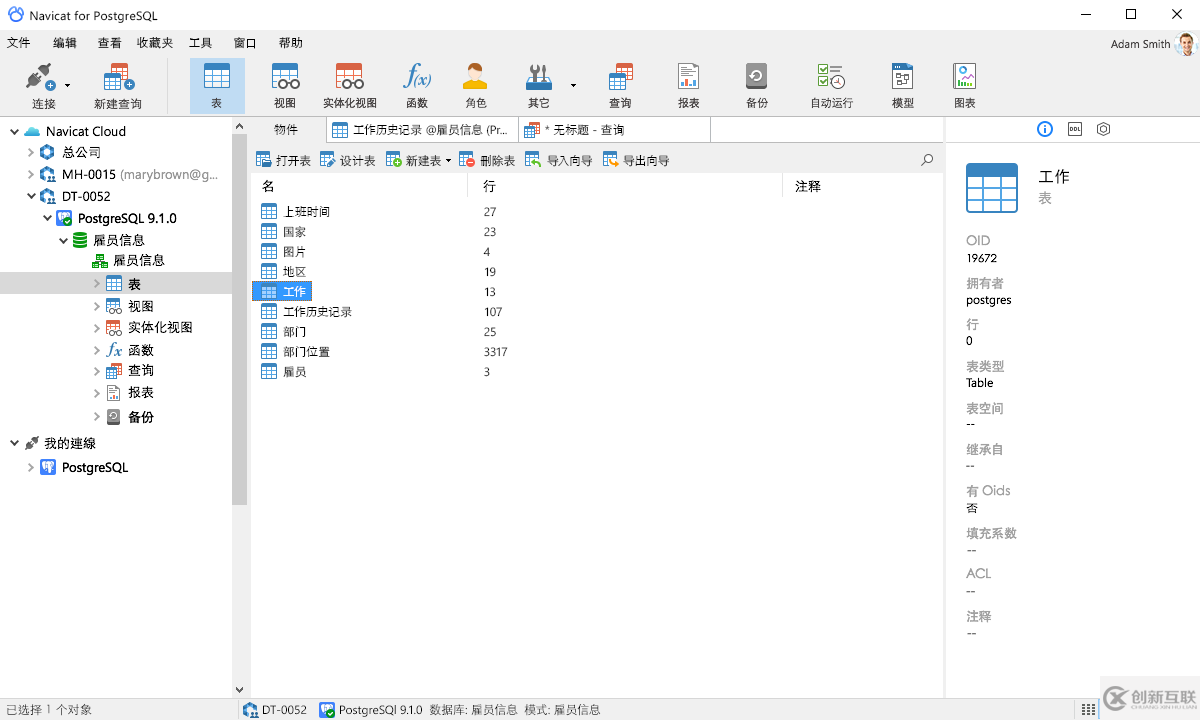Open the 工具 menu

pos(200,42)
